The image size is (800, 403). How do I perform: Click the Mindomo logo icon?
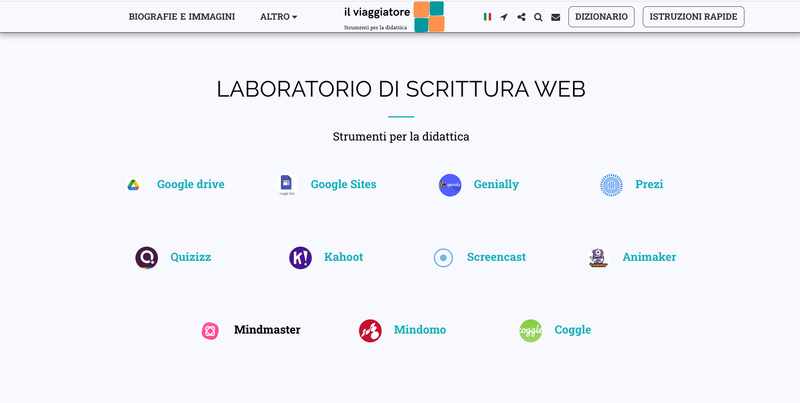point(370,330)
